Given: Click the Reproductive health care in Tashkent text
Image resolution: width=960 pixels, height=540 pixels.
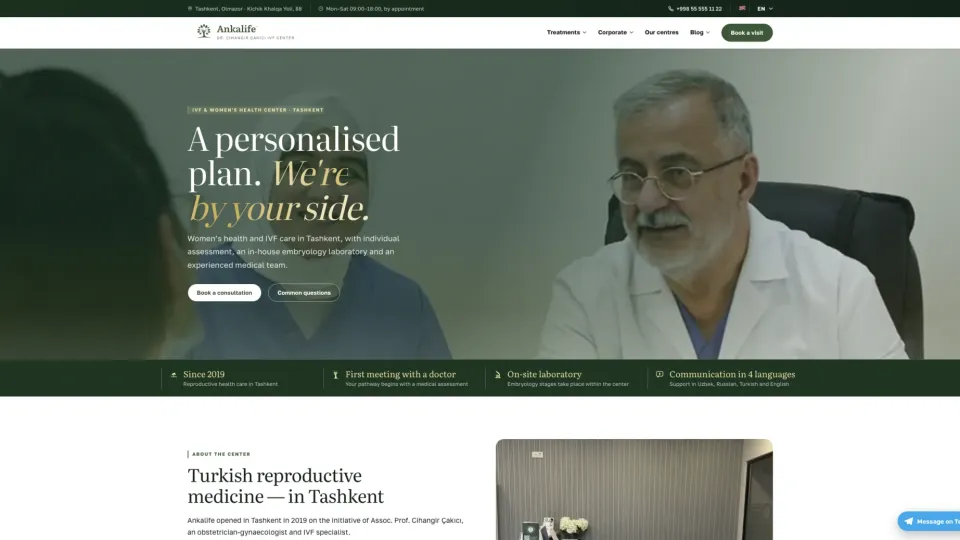Looking at the screenshot, I should (x=230, y=384).
